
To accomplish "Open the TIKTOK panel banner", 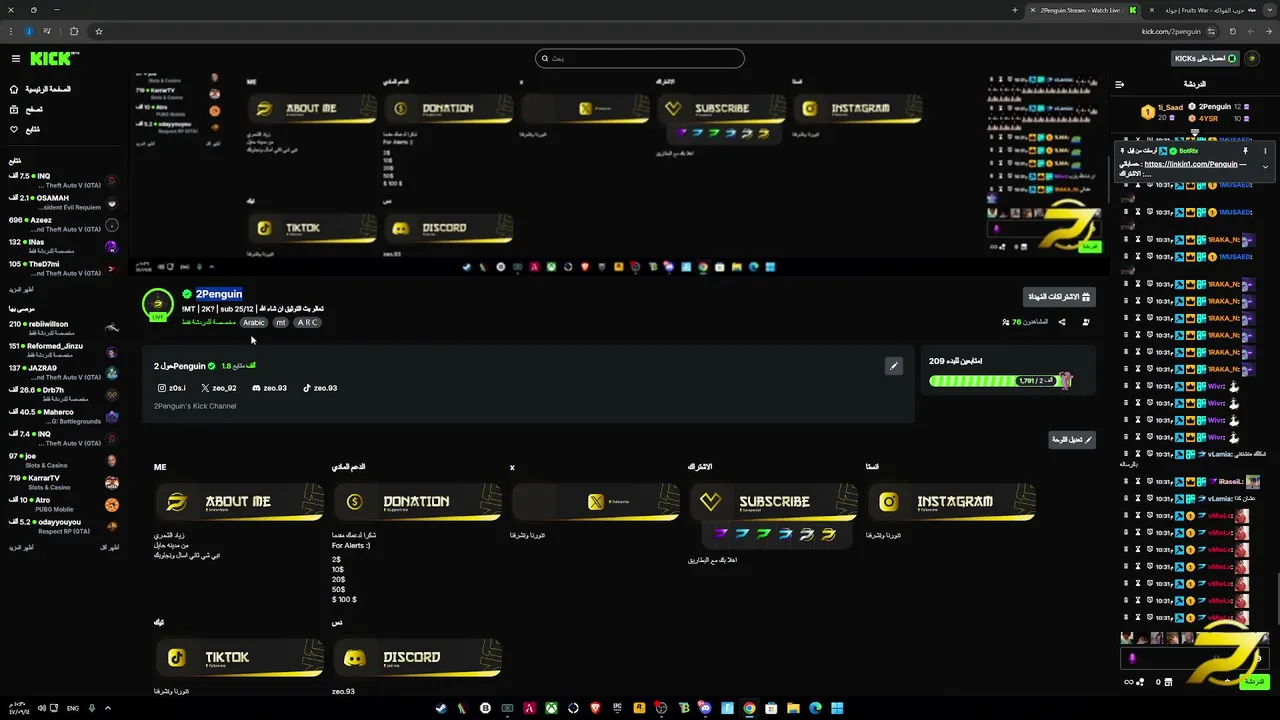I will (239, 657).
